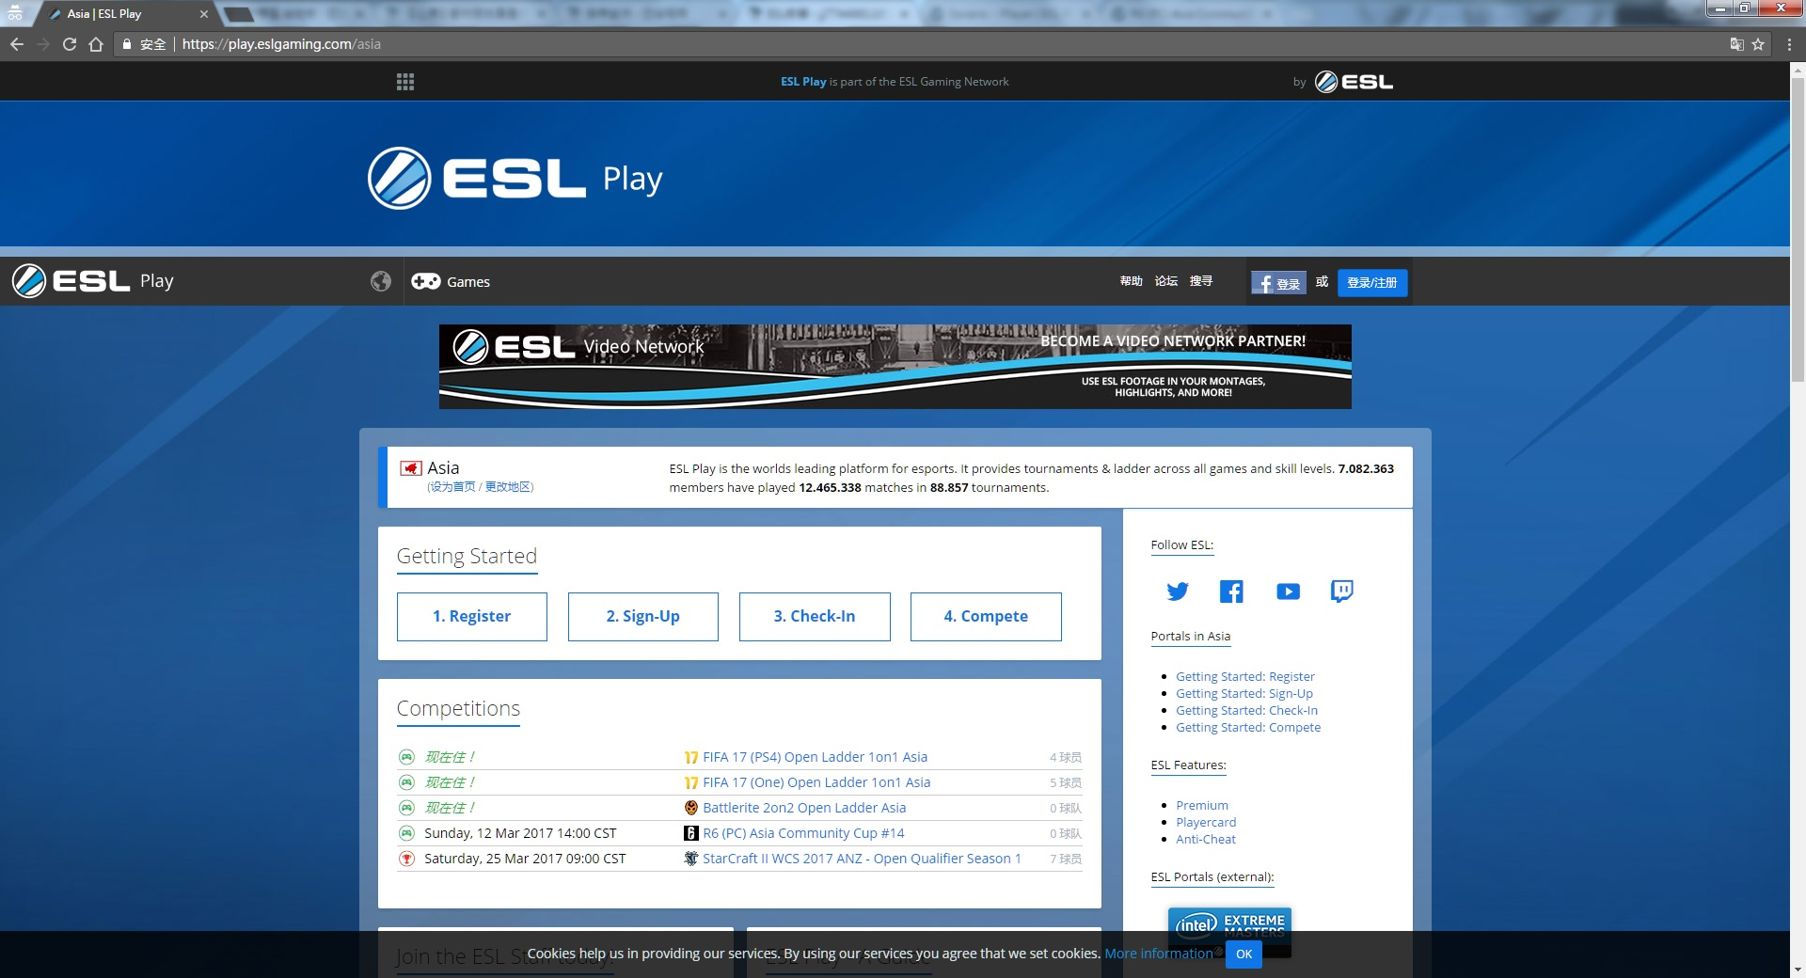The width and height of the screenshot is (1806, 978).
Task: Click the 帮助 (help) nav link
Action: click(x=1131, y=281)
